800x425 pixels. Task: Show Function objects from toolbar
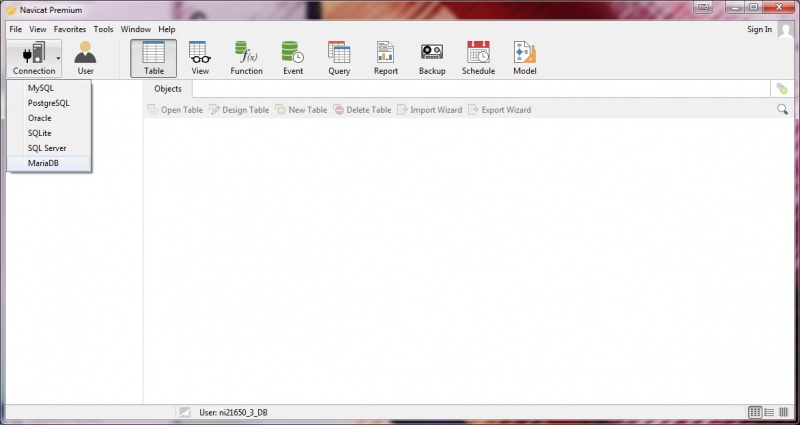246,58
